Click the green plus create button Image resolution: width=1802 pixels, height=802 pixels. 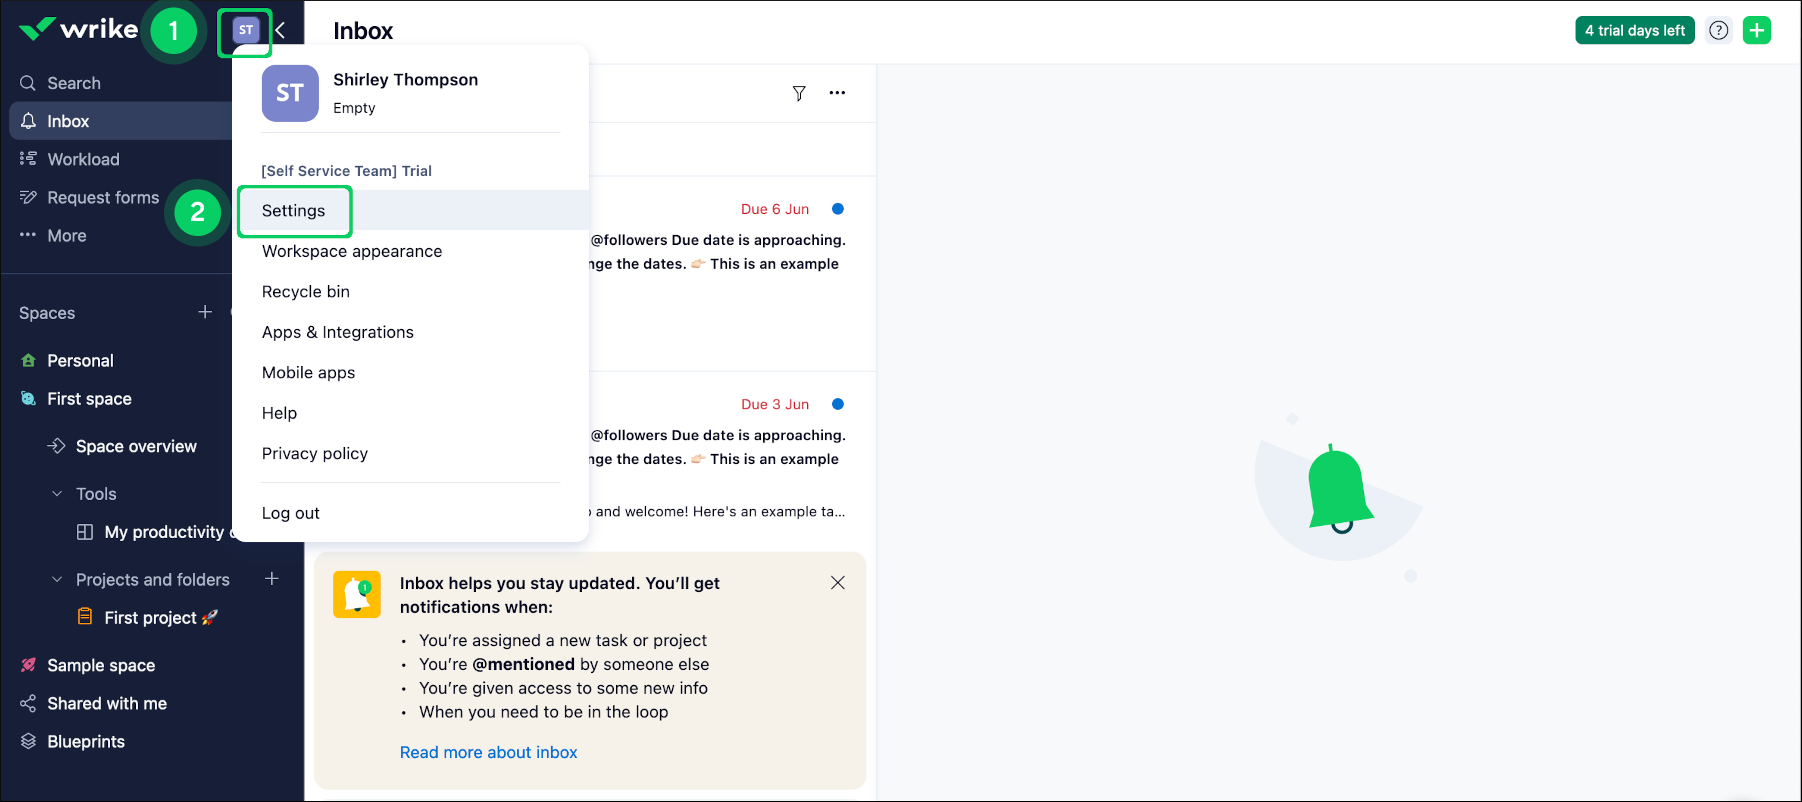click(1756, 30)
